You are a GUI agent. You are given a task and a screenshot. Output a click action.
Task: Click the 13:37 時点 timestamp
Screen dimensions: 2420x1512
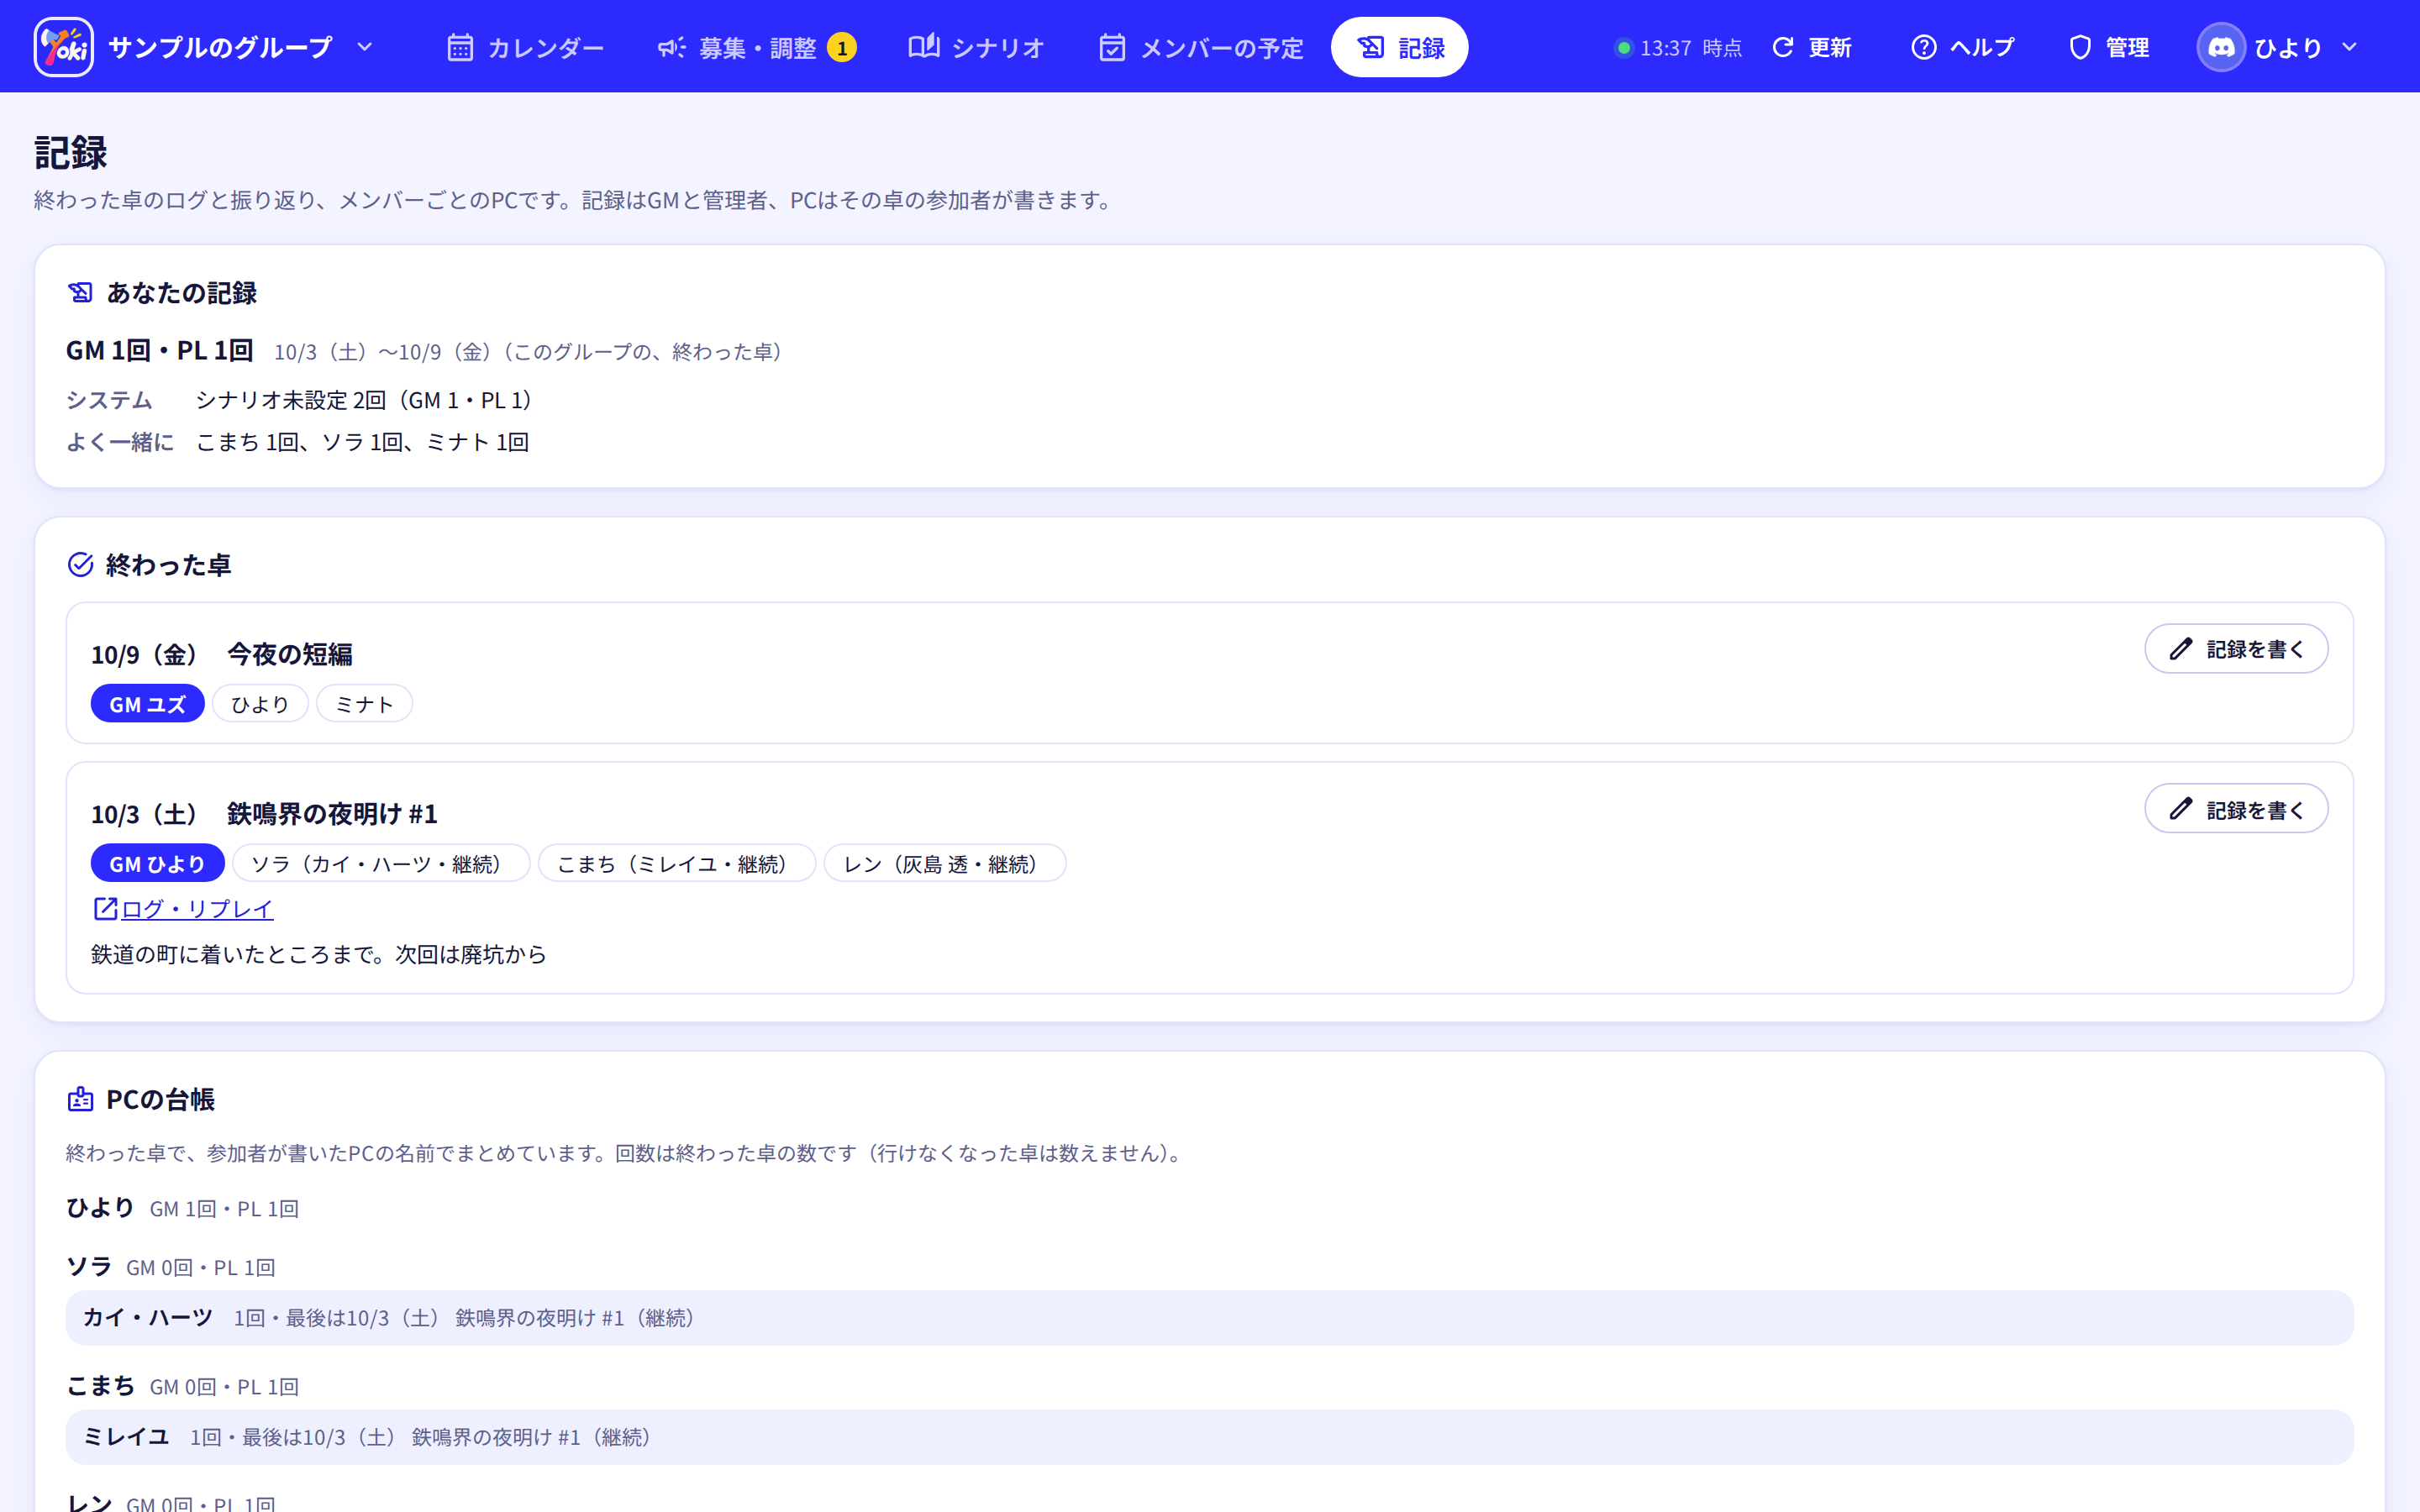pos(1691,48)
